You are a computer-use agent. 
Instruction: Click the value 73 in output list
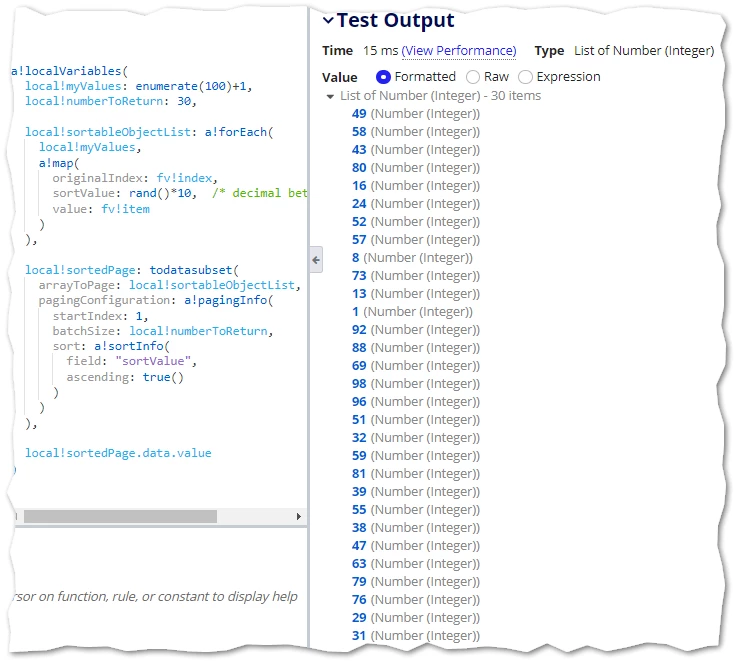coord(359,276)
